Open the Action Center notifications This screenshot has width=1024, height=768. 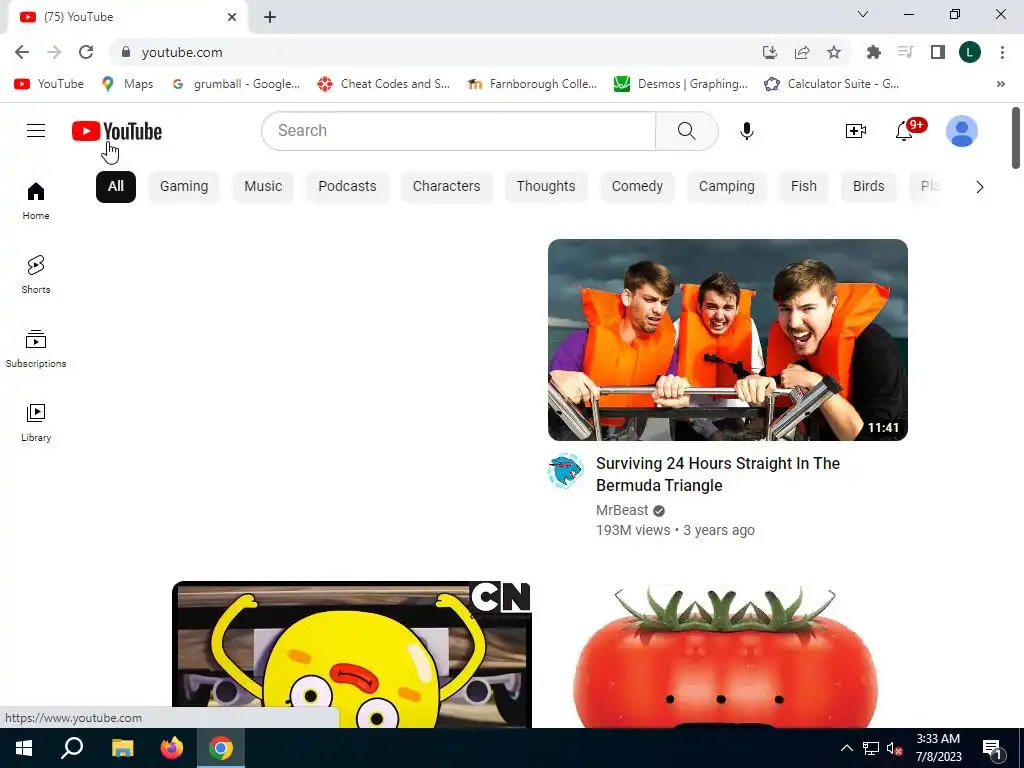coord(993,748)
